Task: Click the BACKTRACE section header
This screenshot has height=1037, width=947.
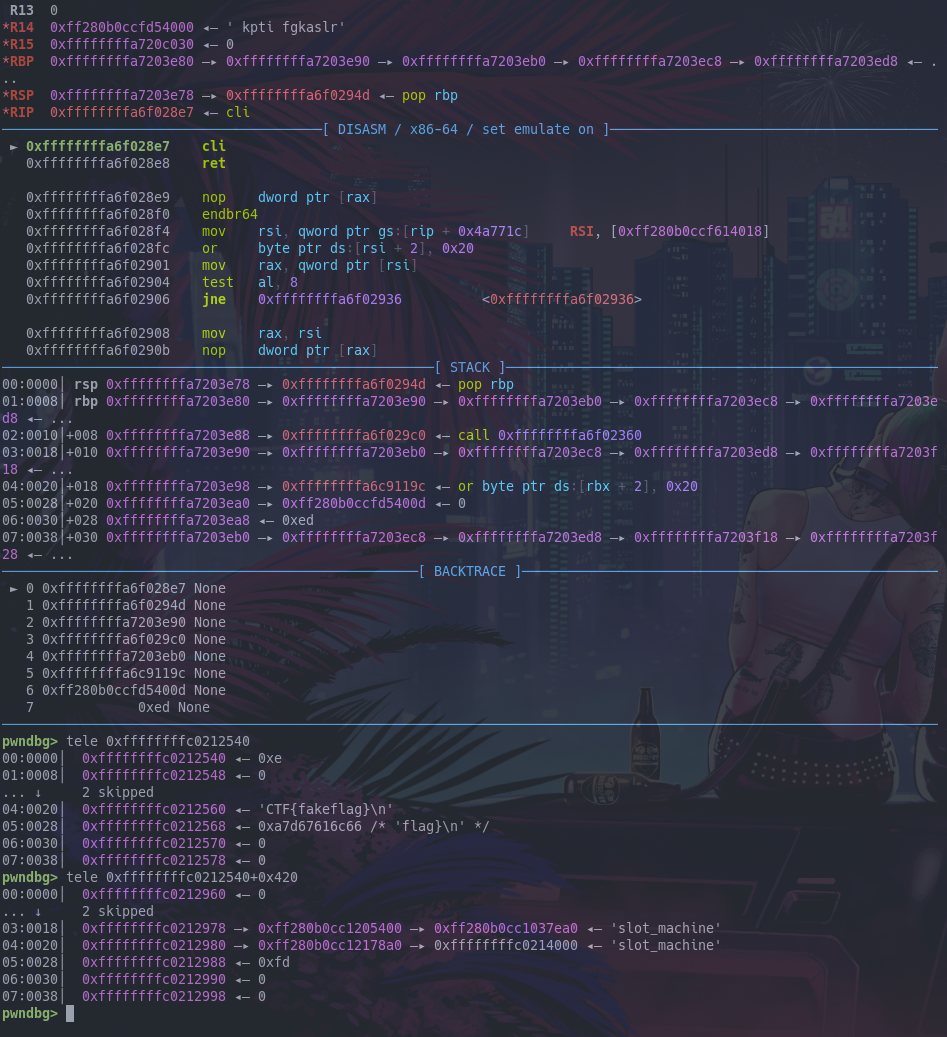Action: point(470,571)
